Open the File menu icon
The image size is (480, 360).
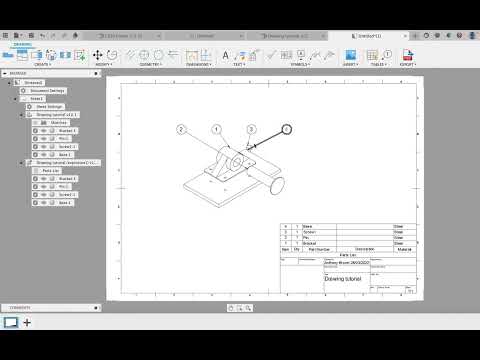tap(17, 35)
